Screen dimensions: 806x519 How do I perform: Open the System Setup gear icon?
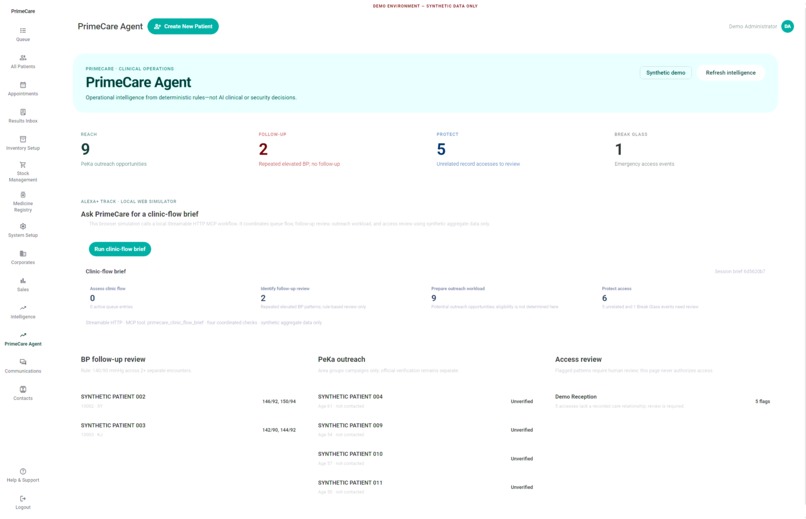pyautogui.click(x=23, y=227)
